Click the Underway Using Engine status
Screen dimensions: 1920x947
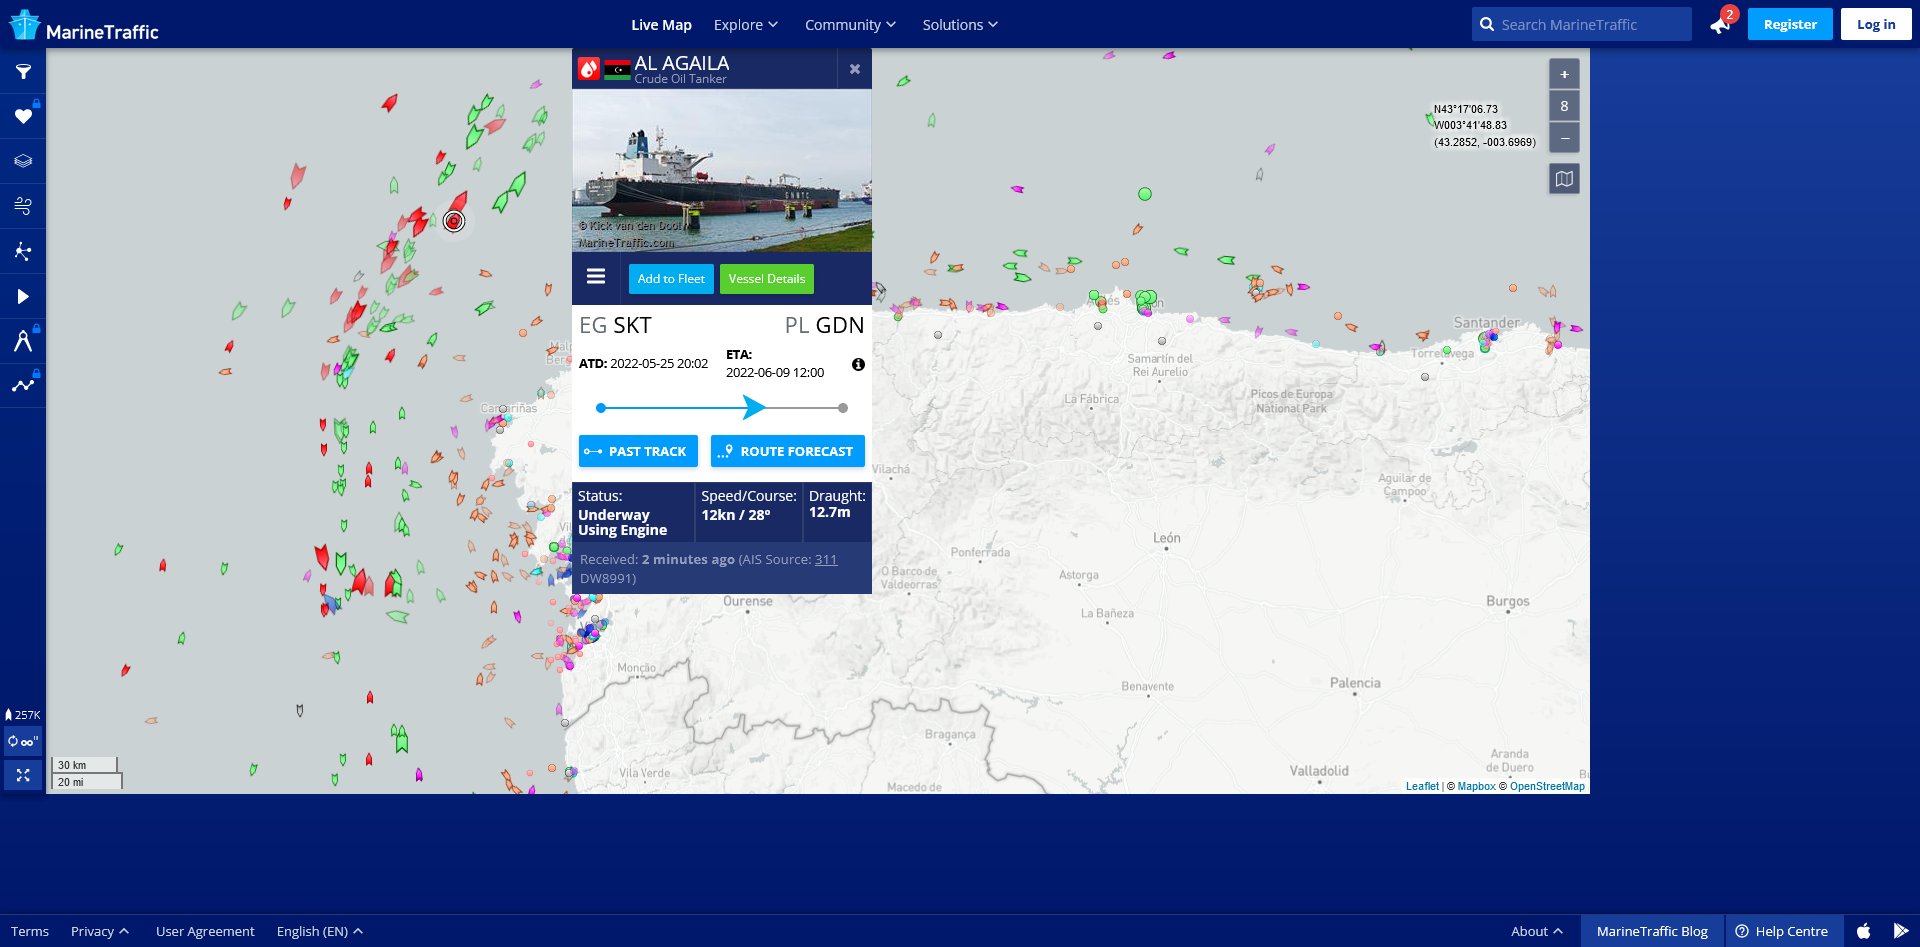tap(622, 523)
